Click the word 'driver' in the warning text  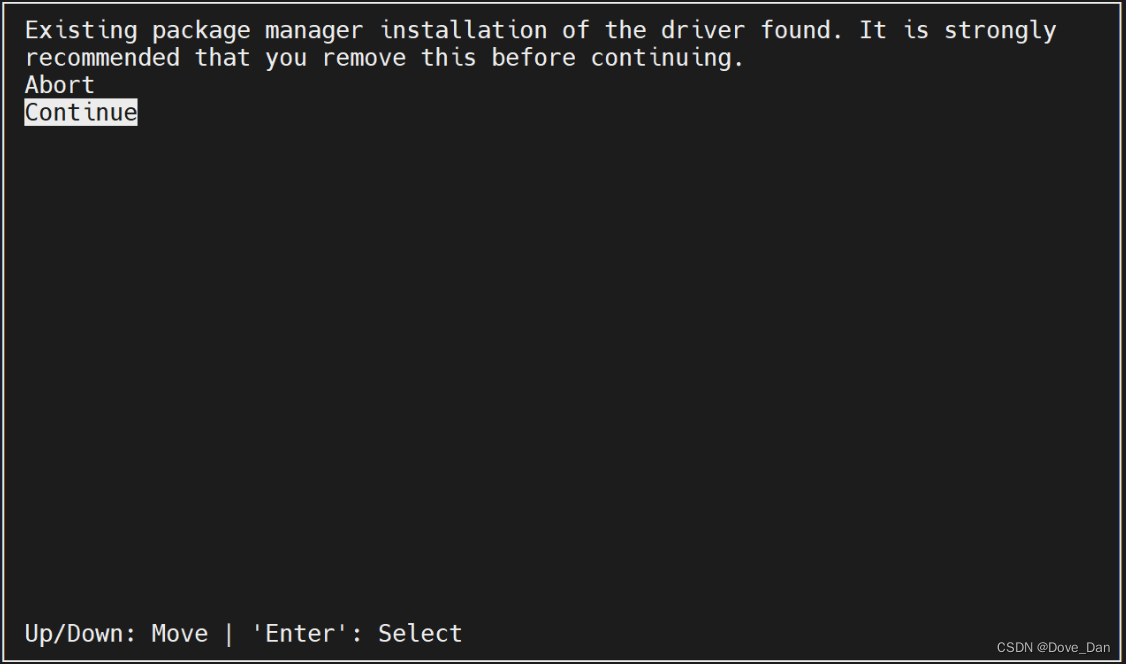pos(703,30)
